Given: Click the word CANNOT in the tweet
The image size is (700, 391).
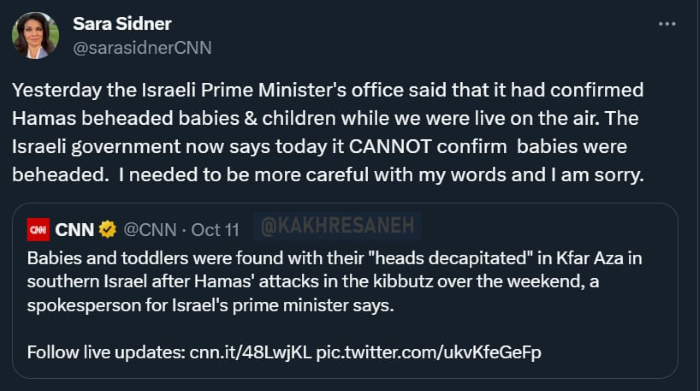Looking at the screenshot, I should (x=390, y=147).
